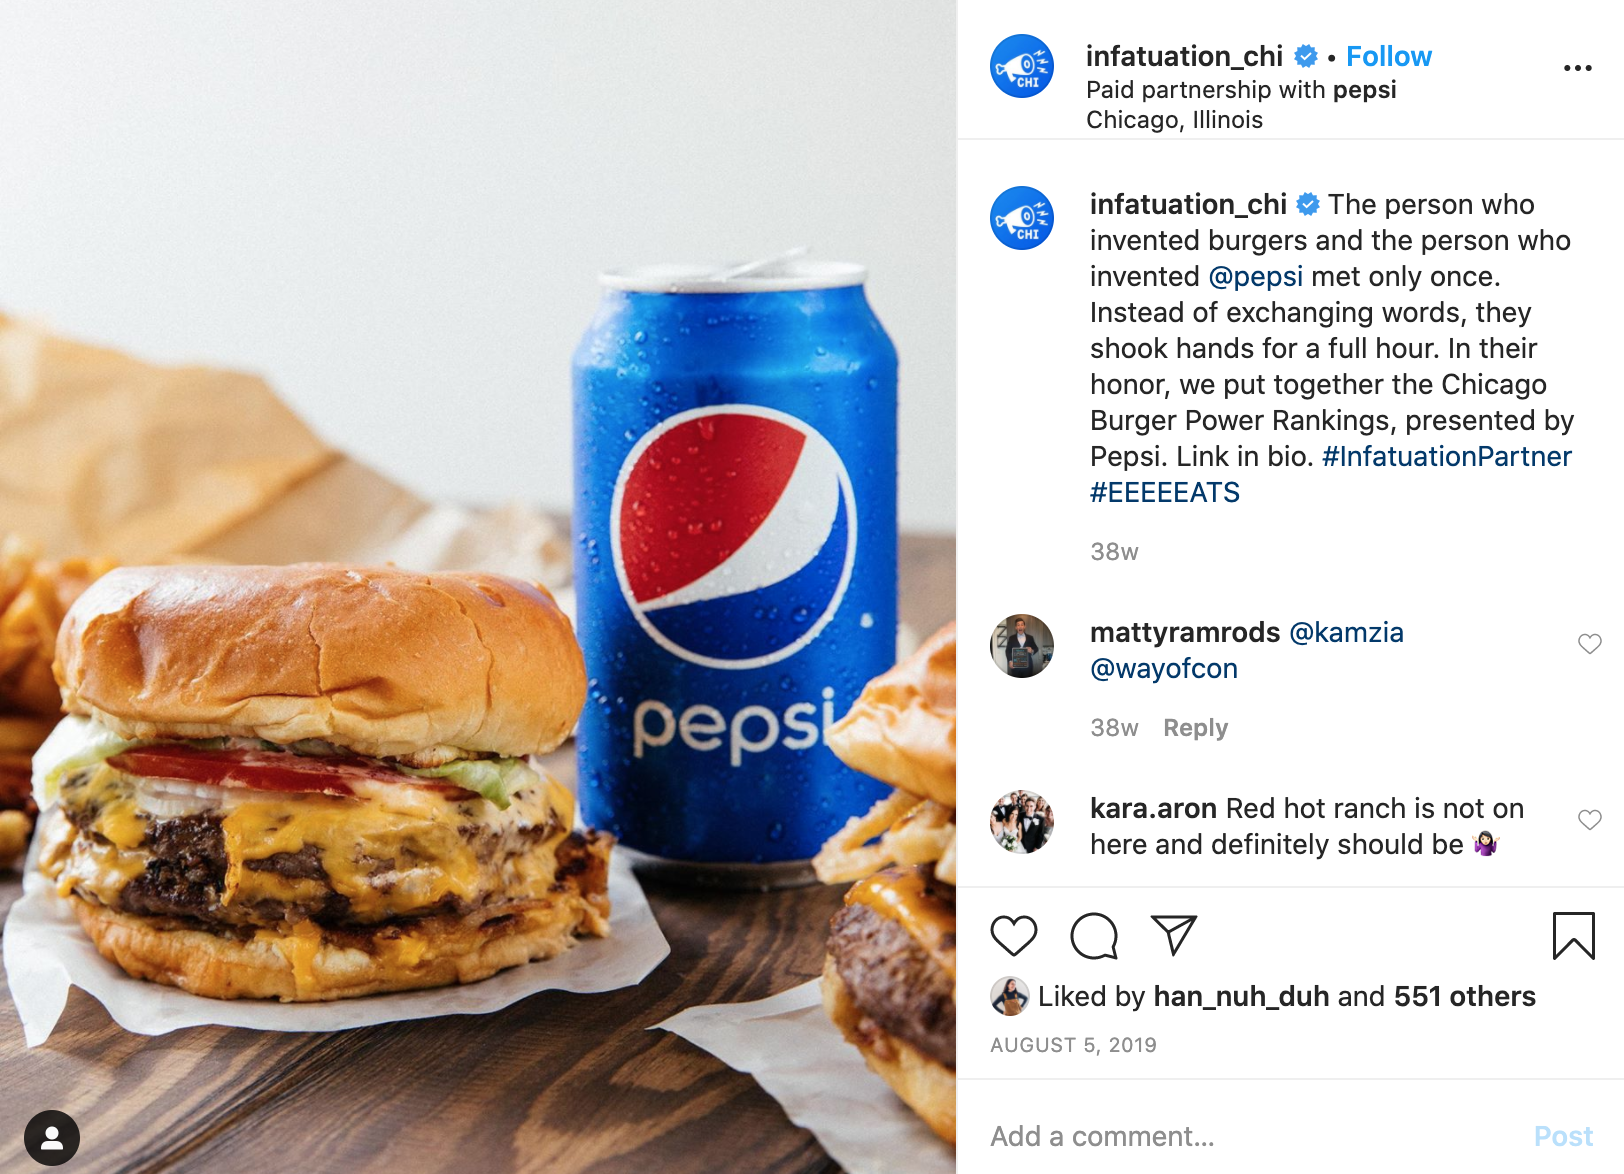Viewport: 1624px width, 1174px height.
Task: Open the Chicago, Illinois location link
Action: coord(1174,120)
